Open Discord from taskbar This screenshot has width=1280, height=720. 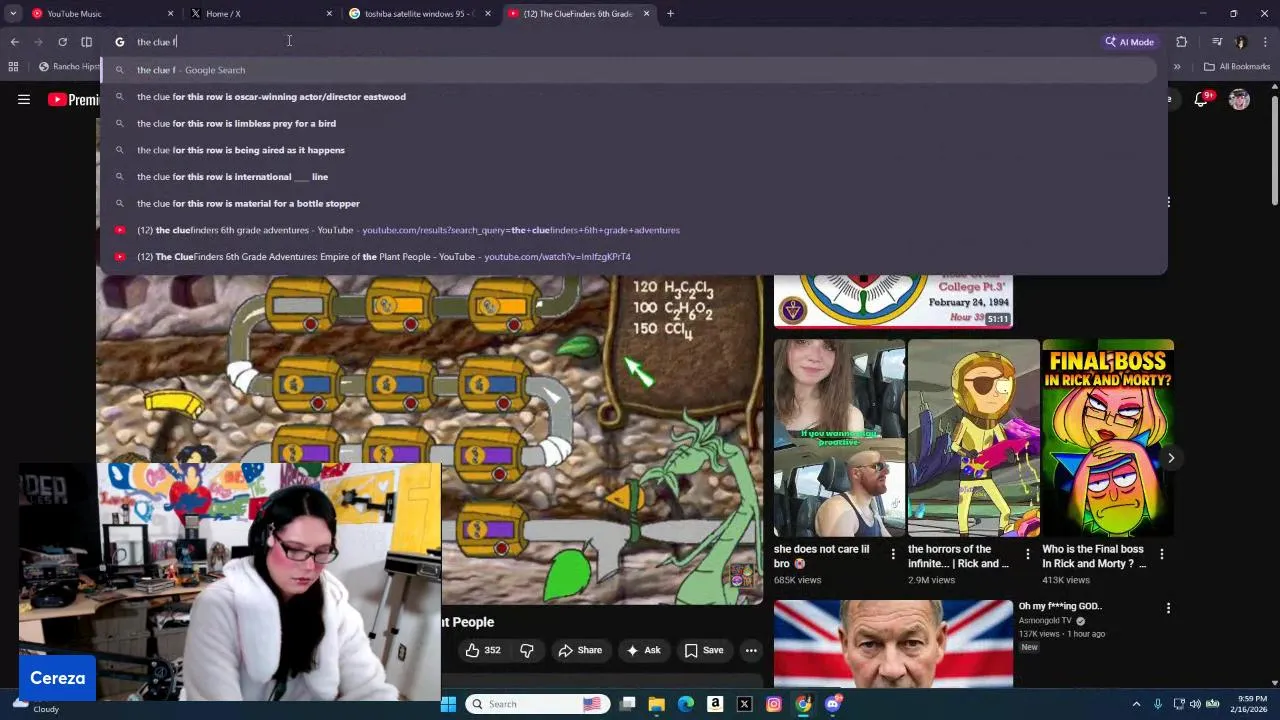coord(833,704)
